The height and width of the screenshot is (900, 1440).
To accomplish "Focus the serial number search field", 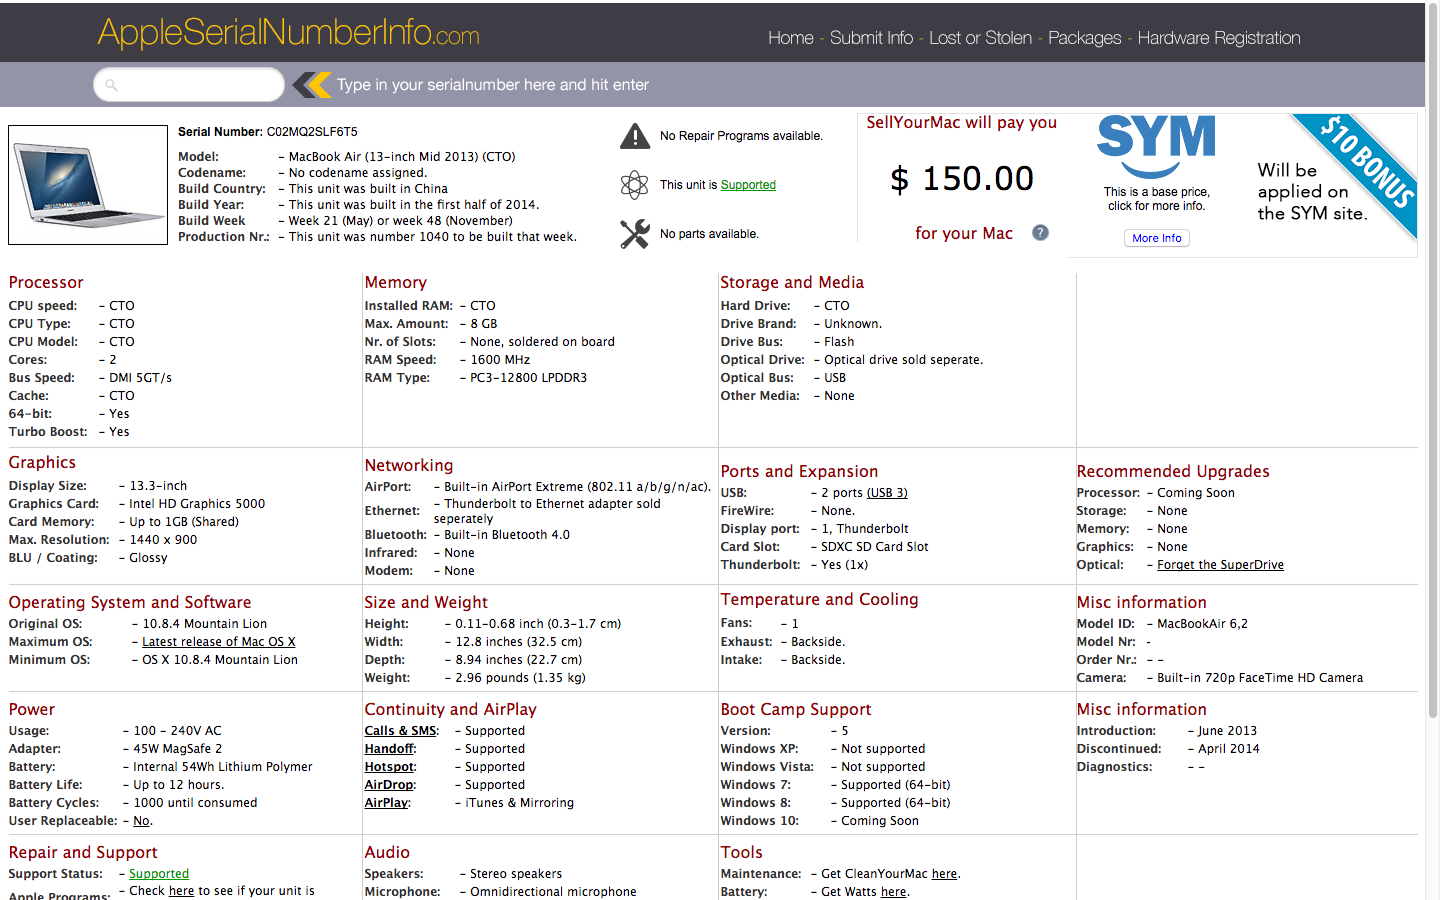I will (x=189, y=85).
